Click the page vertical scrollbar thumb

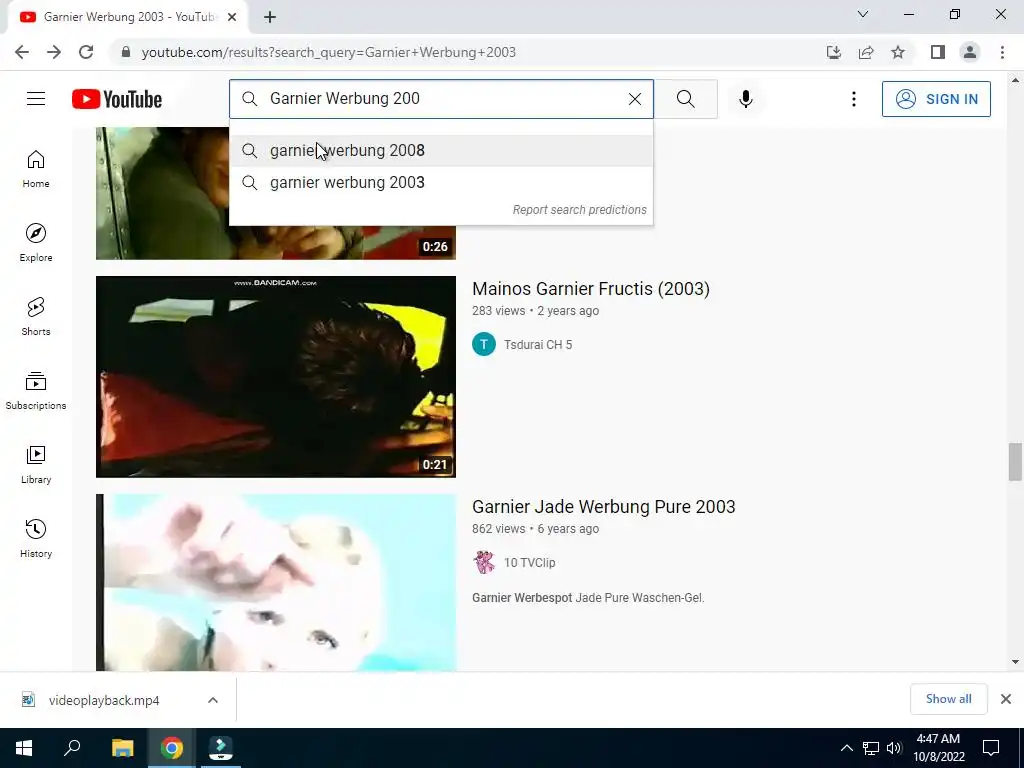click(1015, 462)
